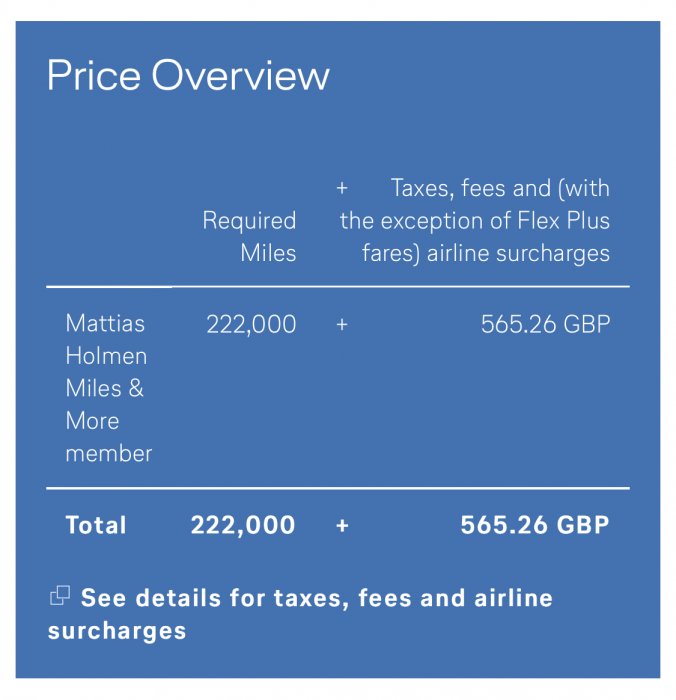Click the pop-up window icon beside See details
Screen dimensions: 676x700
point(60,597)
